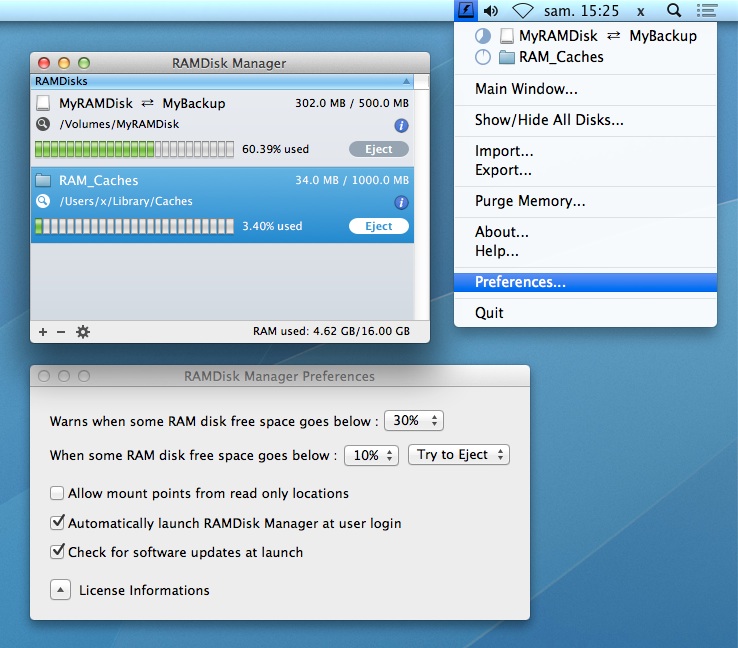The width and height of the screenshot is (738, 648).
Task: Eject the RAM_Caches disk
Action: click(x=379, y=226)
